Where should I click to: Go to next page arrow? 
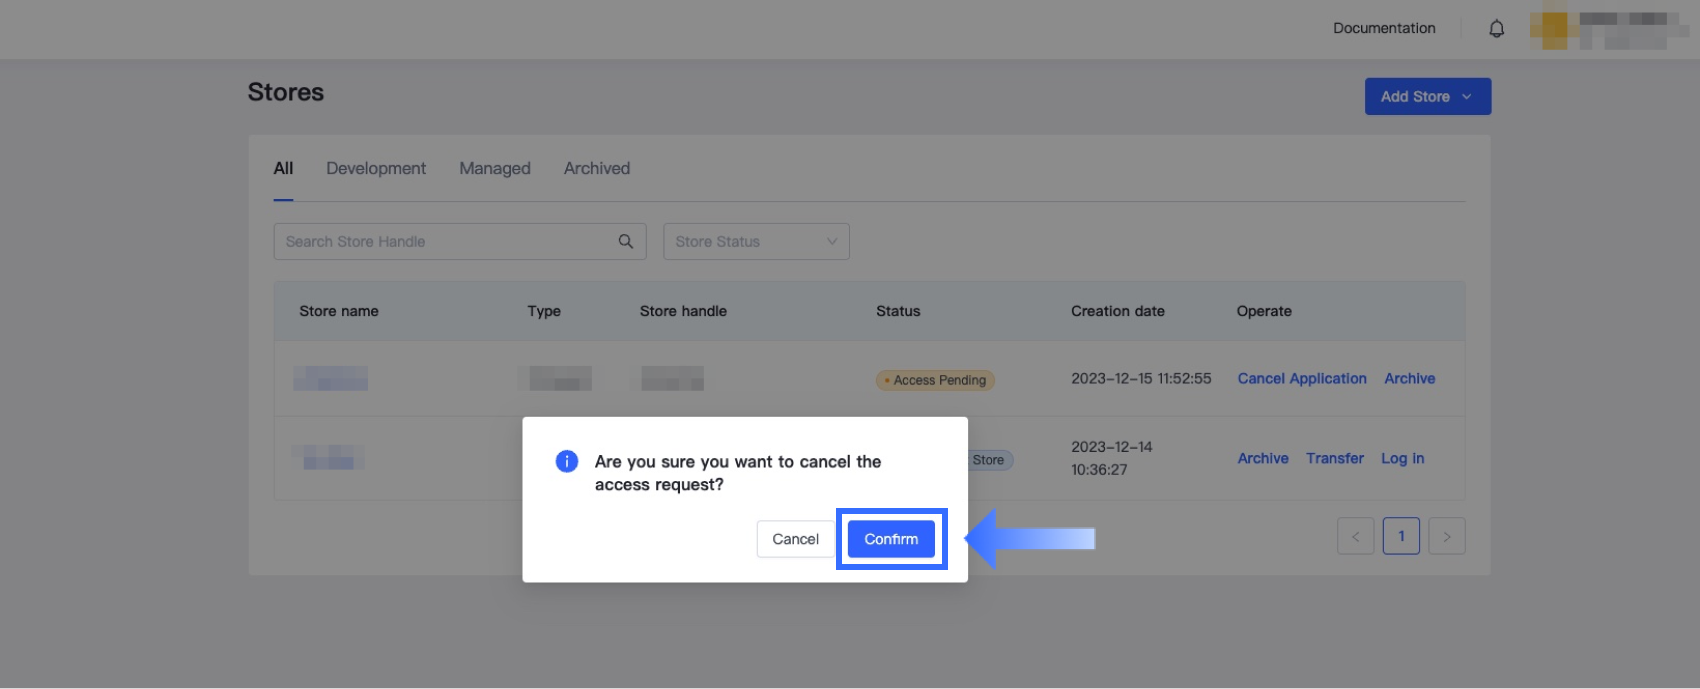pyautogui.click(x=1446, y=536)
